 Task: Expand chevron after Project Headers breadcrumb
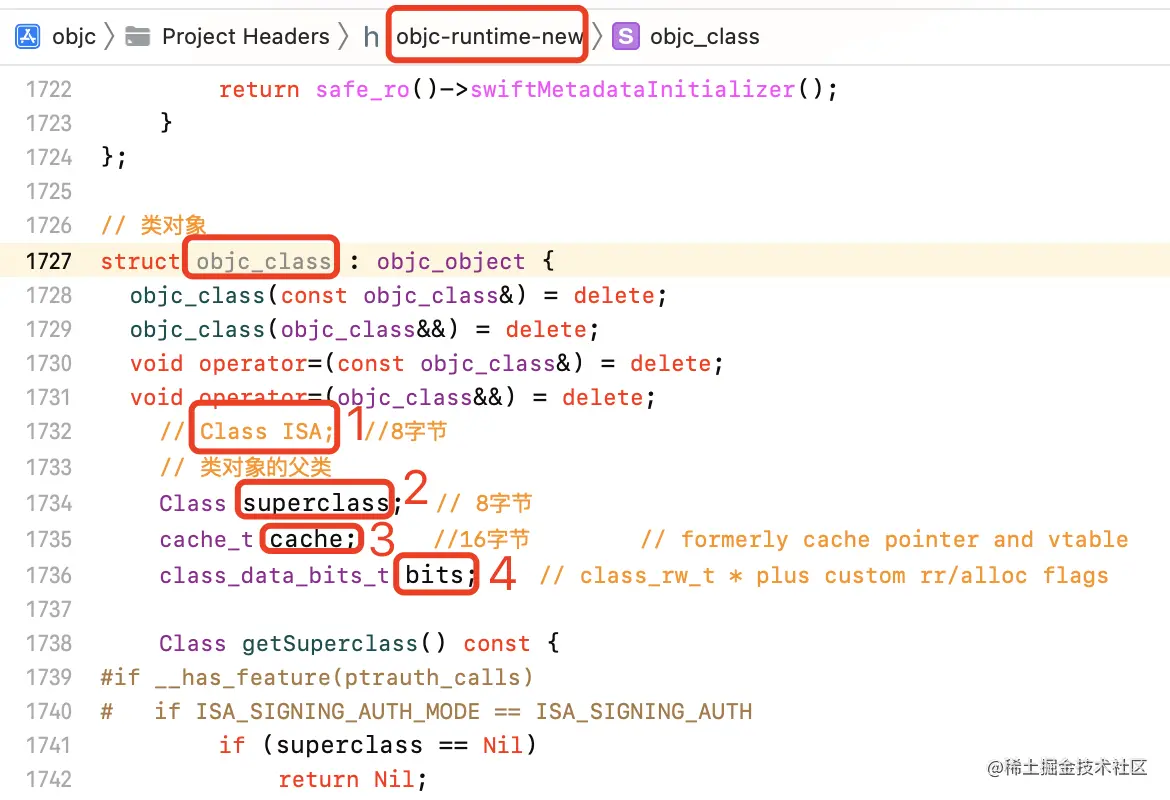[343, 36]
